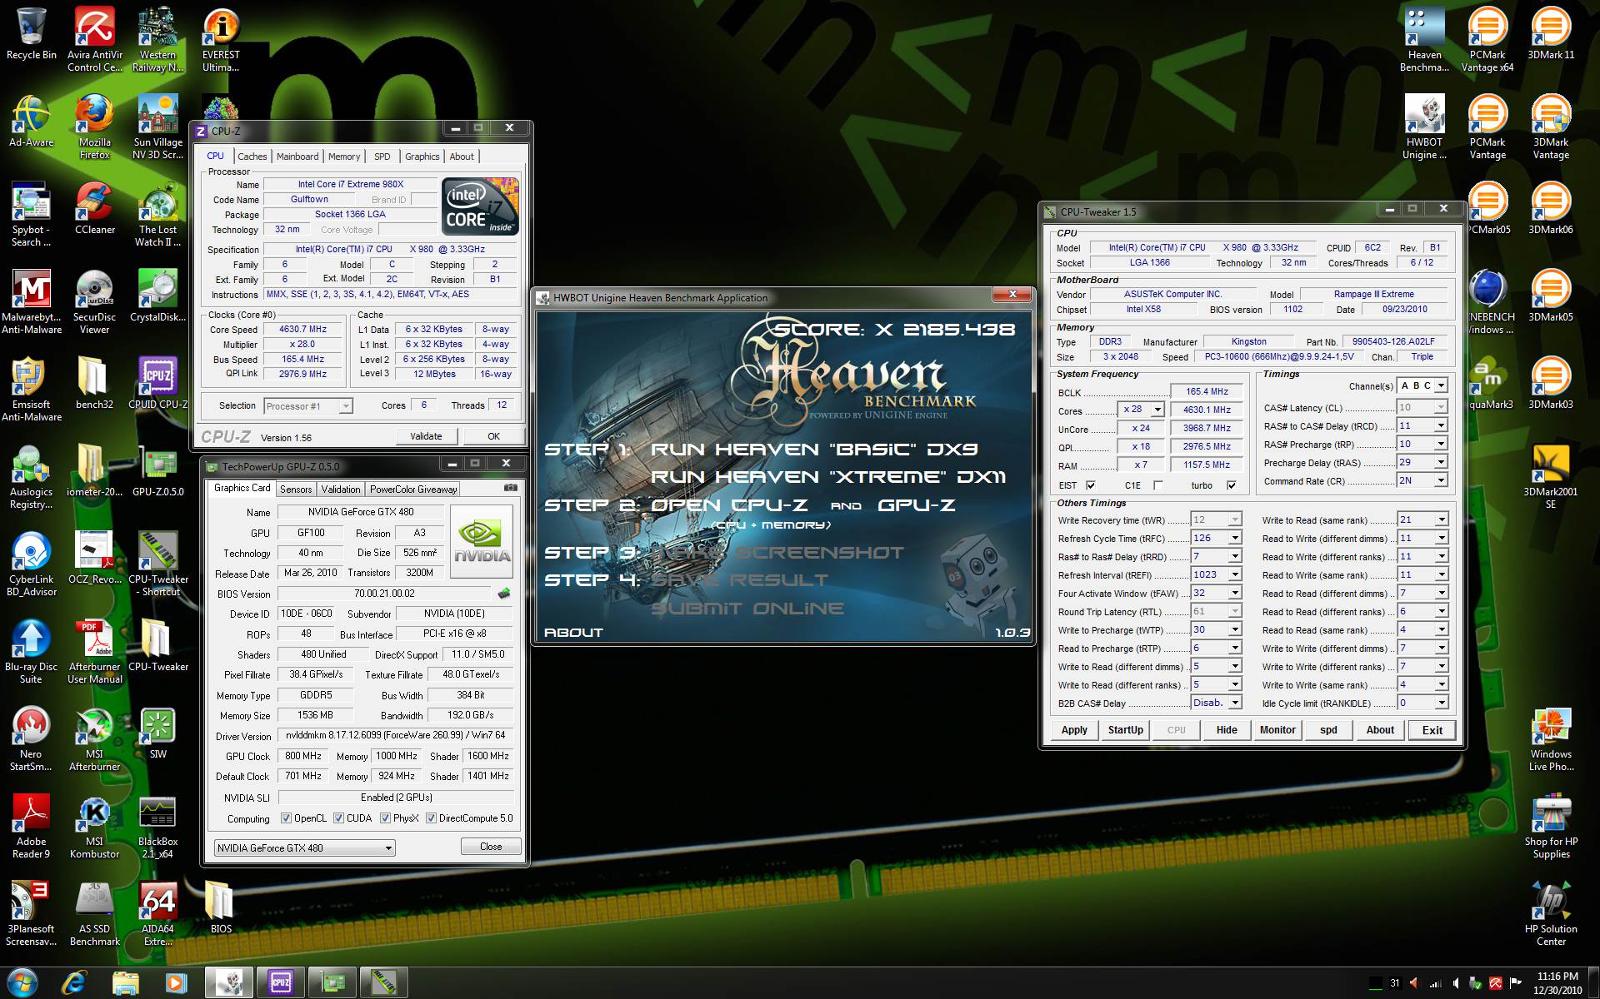Viewport: 1600px width, 999px height.
Task: Open Windows Live Photo icon
Action: 1551,740
